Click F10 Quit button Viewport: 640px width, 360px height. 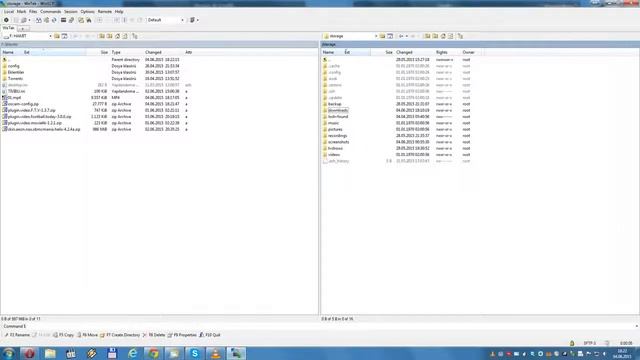click(210, 335)
